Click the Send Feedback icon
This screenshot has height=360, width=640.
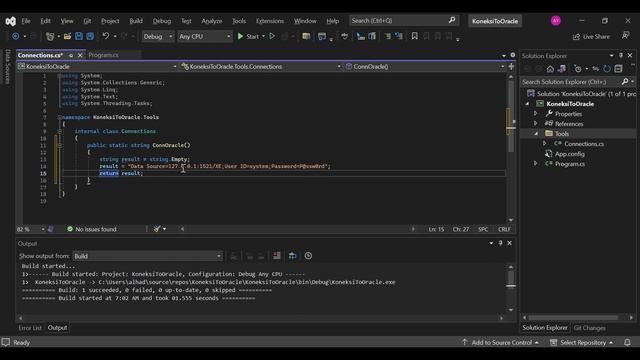[x=626, y=36]
